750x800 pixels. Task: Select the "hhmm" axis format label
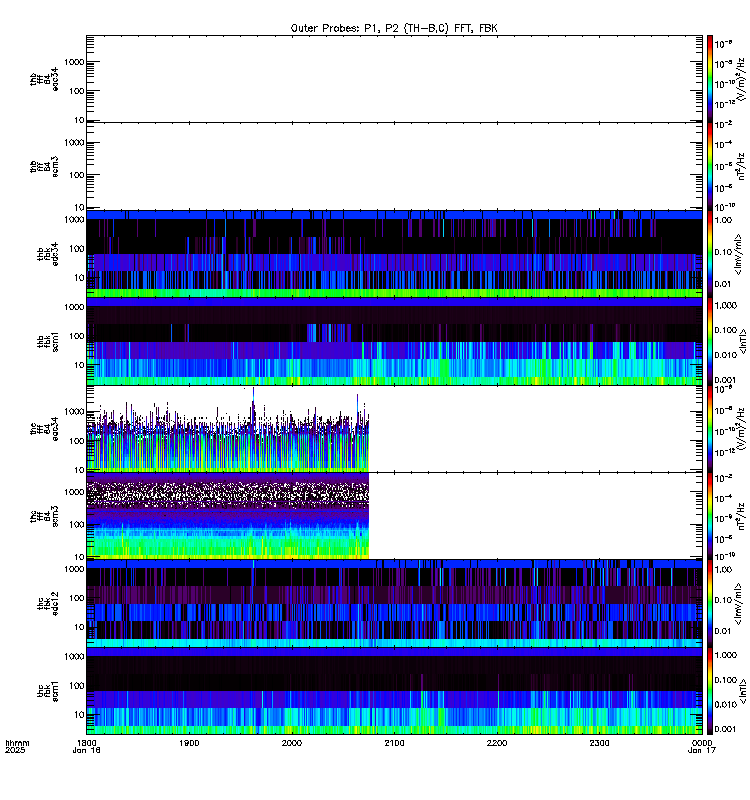[x=17, y=743]
